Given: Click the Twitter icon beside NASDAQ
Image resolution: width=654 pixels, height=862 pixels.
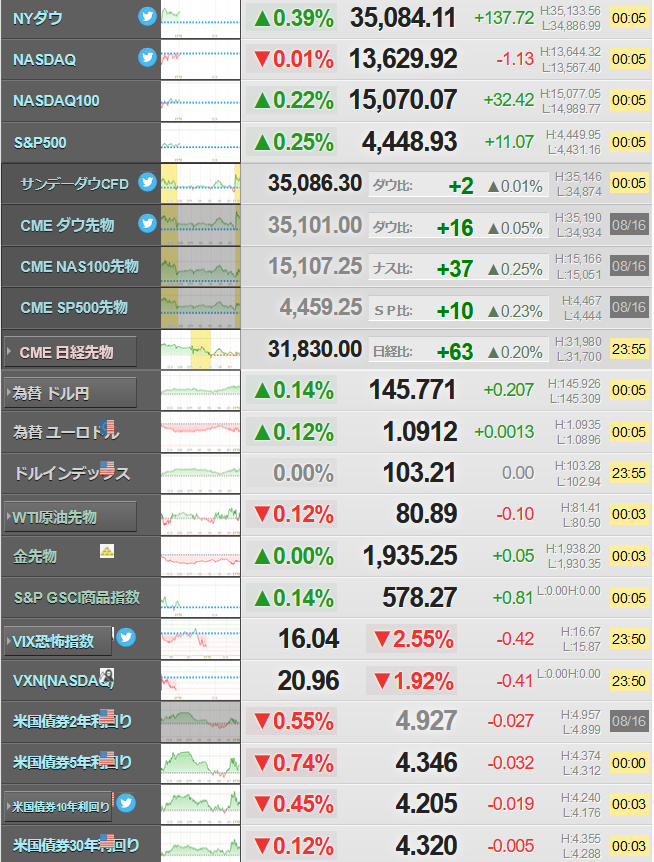Looking at the screenshot, I should (147, 57).
